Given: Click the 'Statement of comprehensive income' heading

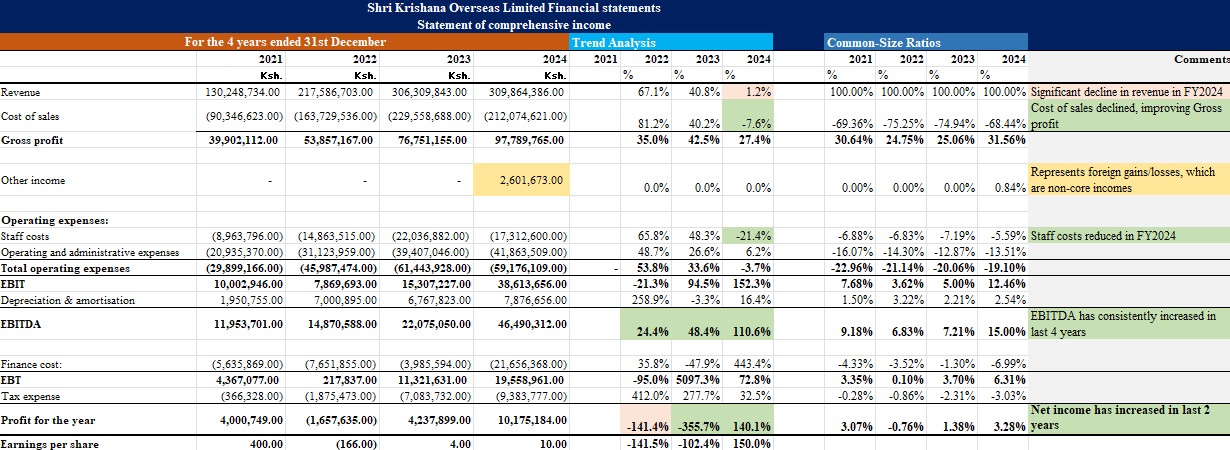Looking at the screenshot, I should click(514, 24).
